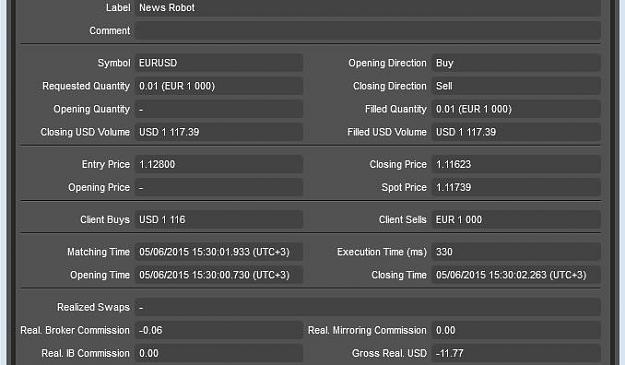Click the Realized Swaps dash field

click(368, 307)
